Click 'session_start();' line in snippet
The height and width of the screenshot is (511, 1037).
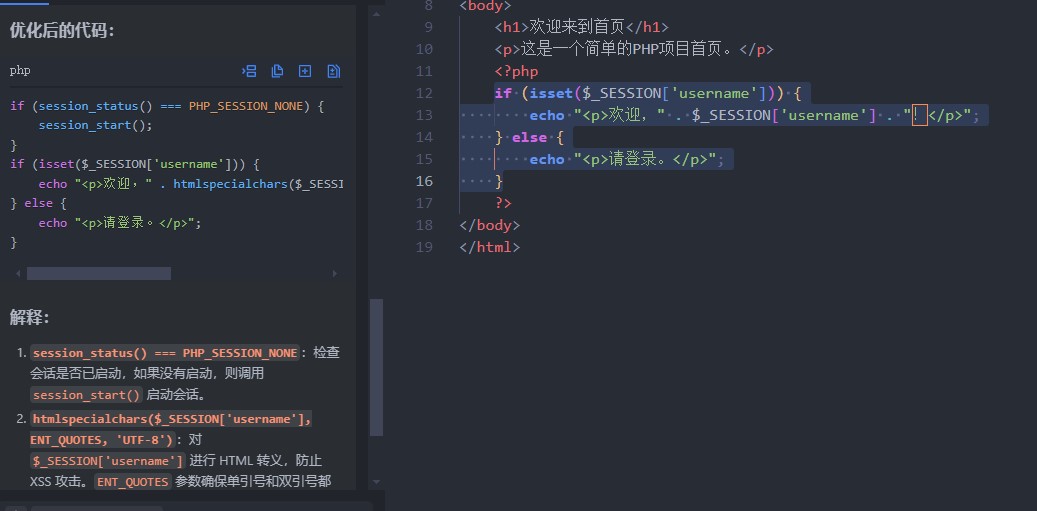95,125
